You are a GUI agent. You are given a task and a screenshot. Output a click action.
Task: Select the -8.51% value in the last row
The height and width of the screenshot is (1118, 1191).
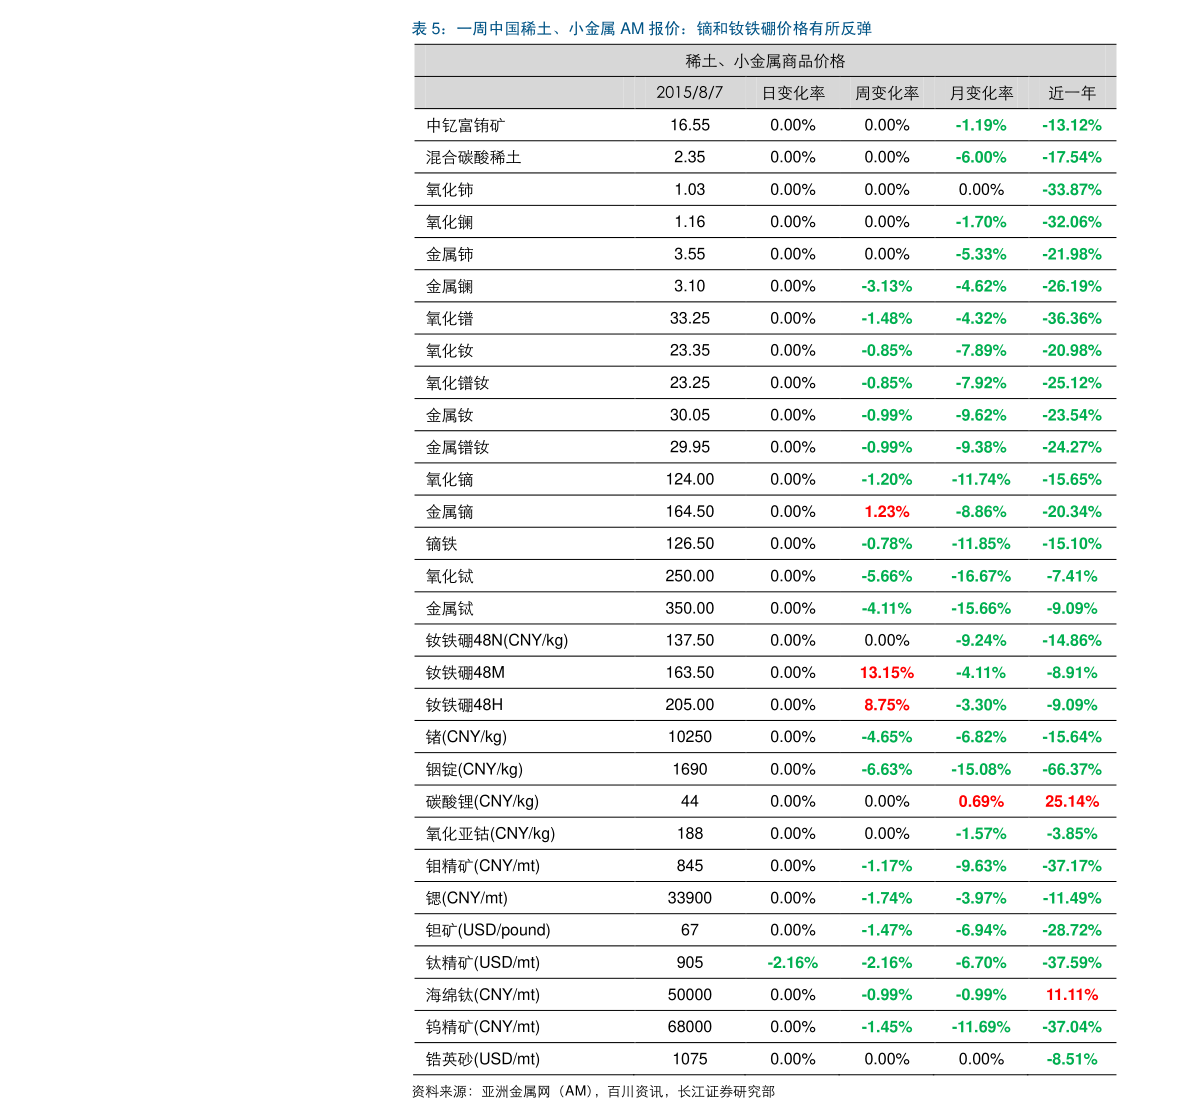coord(1072,1060)
